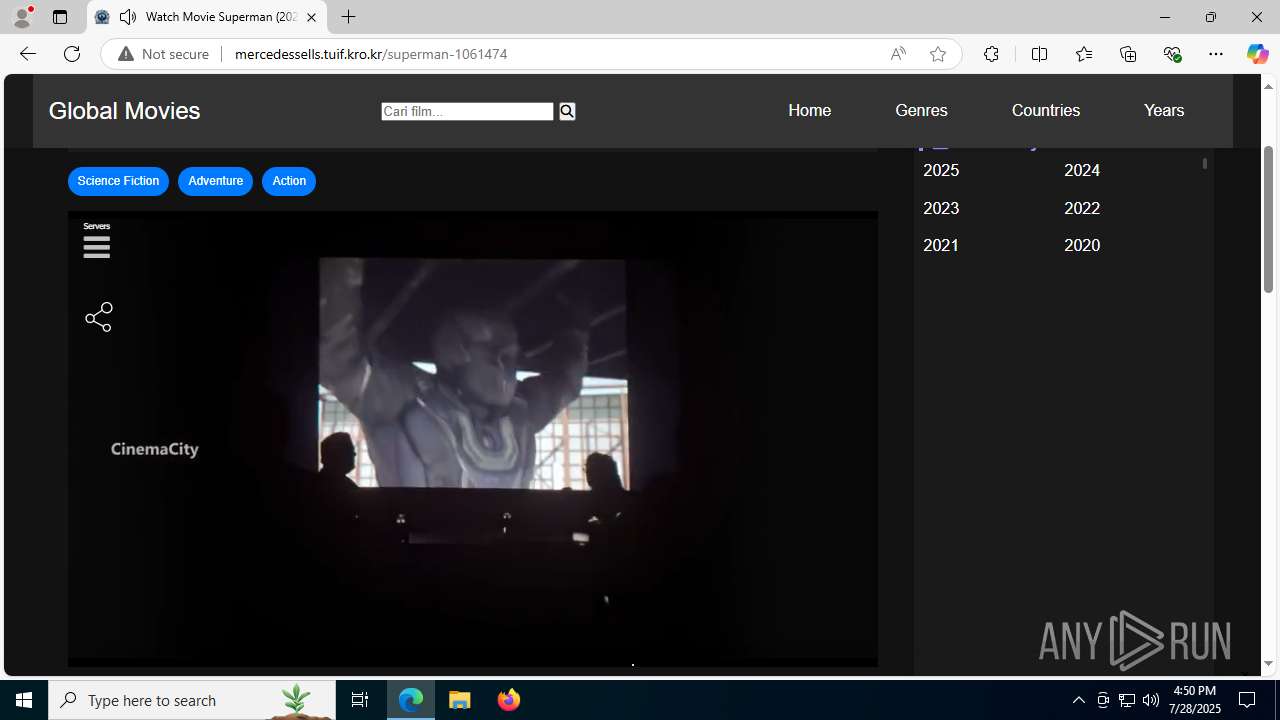Open the Edge profile avatar icon
Image resolution: width=1280 pixels, height=720 pixels.
[22, 17]
